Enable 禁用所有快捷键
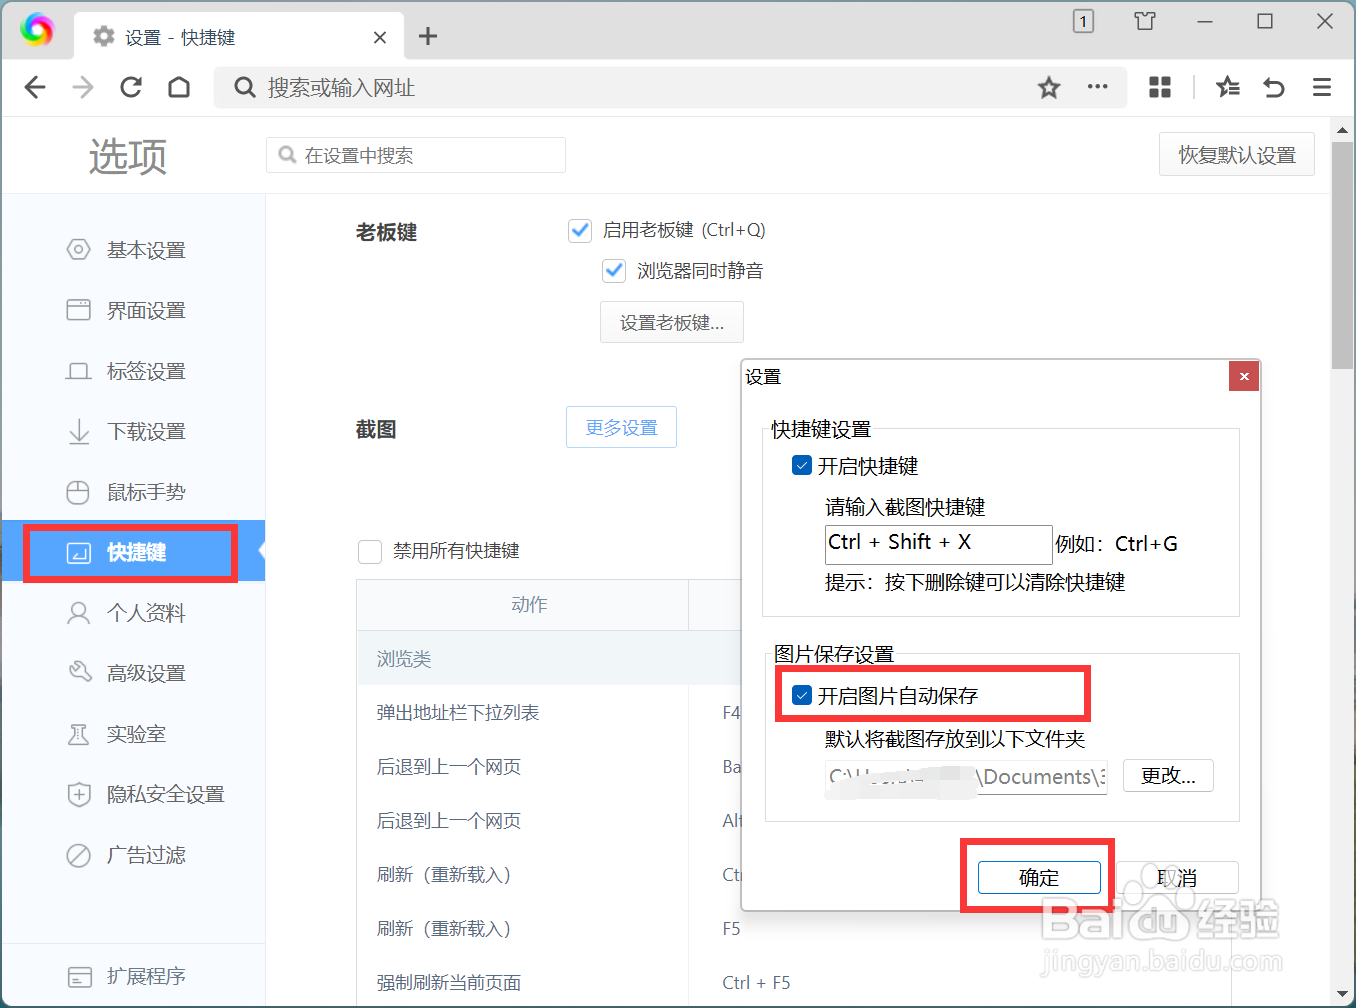The image size is (1356, 1008). pyautogui.click(x=370, y=551)
